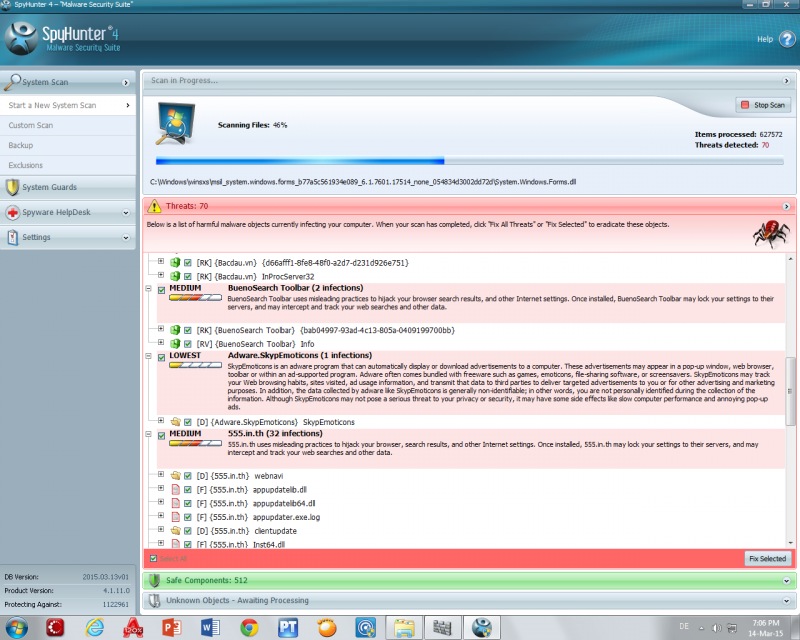This screenshot has width=800, height=640.
Task: Toggle the Select All checkbox
Action: pyautogui.click(x=153, y=558)
